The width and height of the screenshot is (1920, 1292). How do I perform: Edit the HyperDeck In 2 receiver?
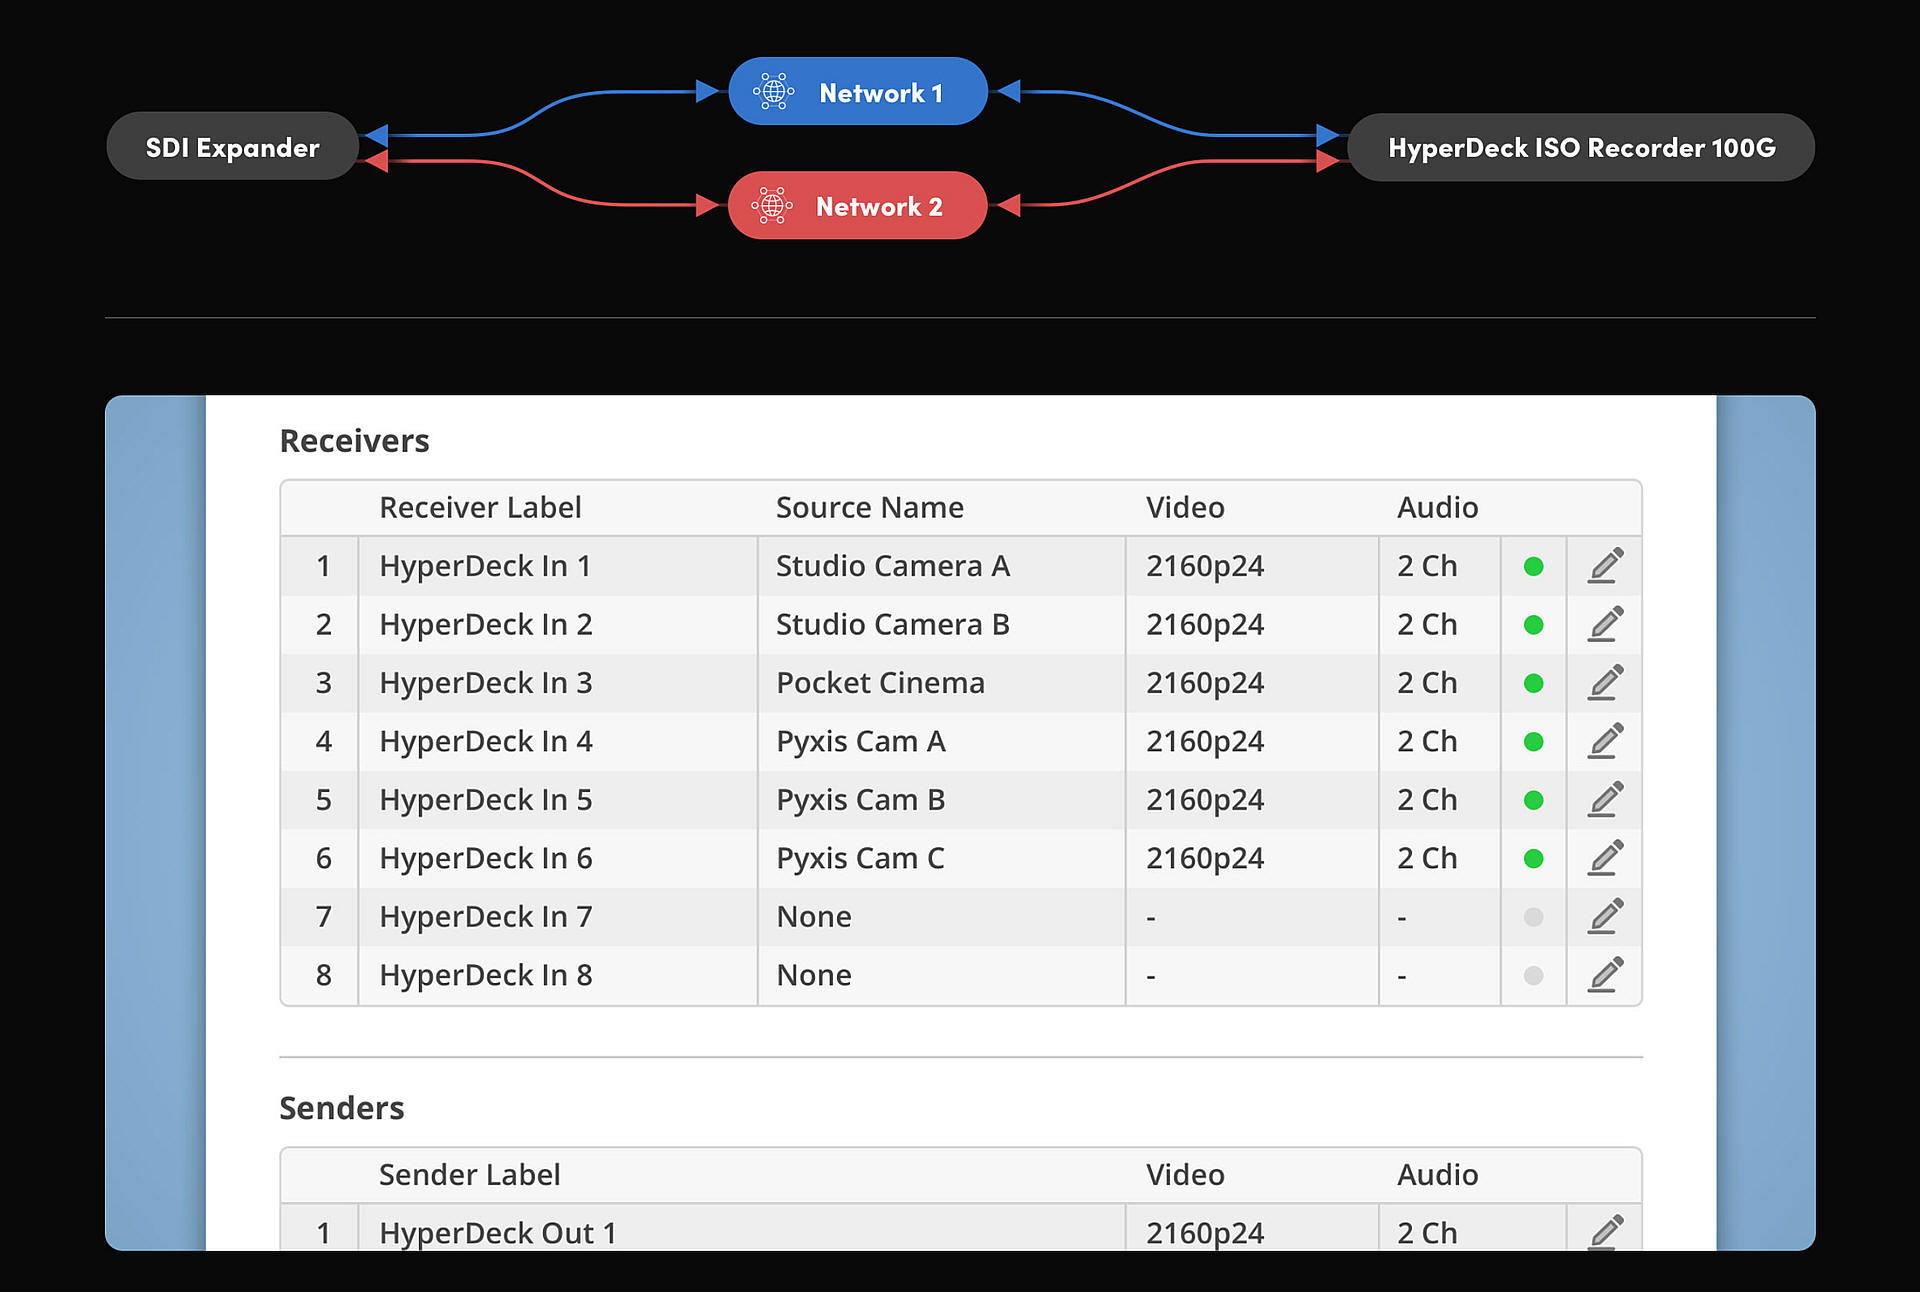(1605, 624)
